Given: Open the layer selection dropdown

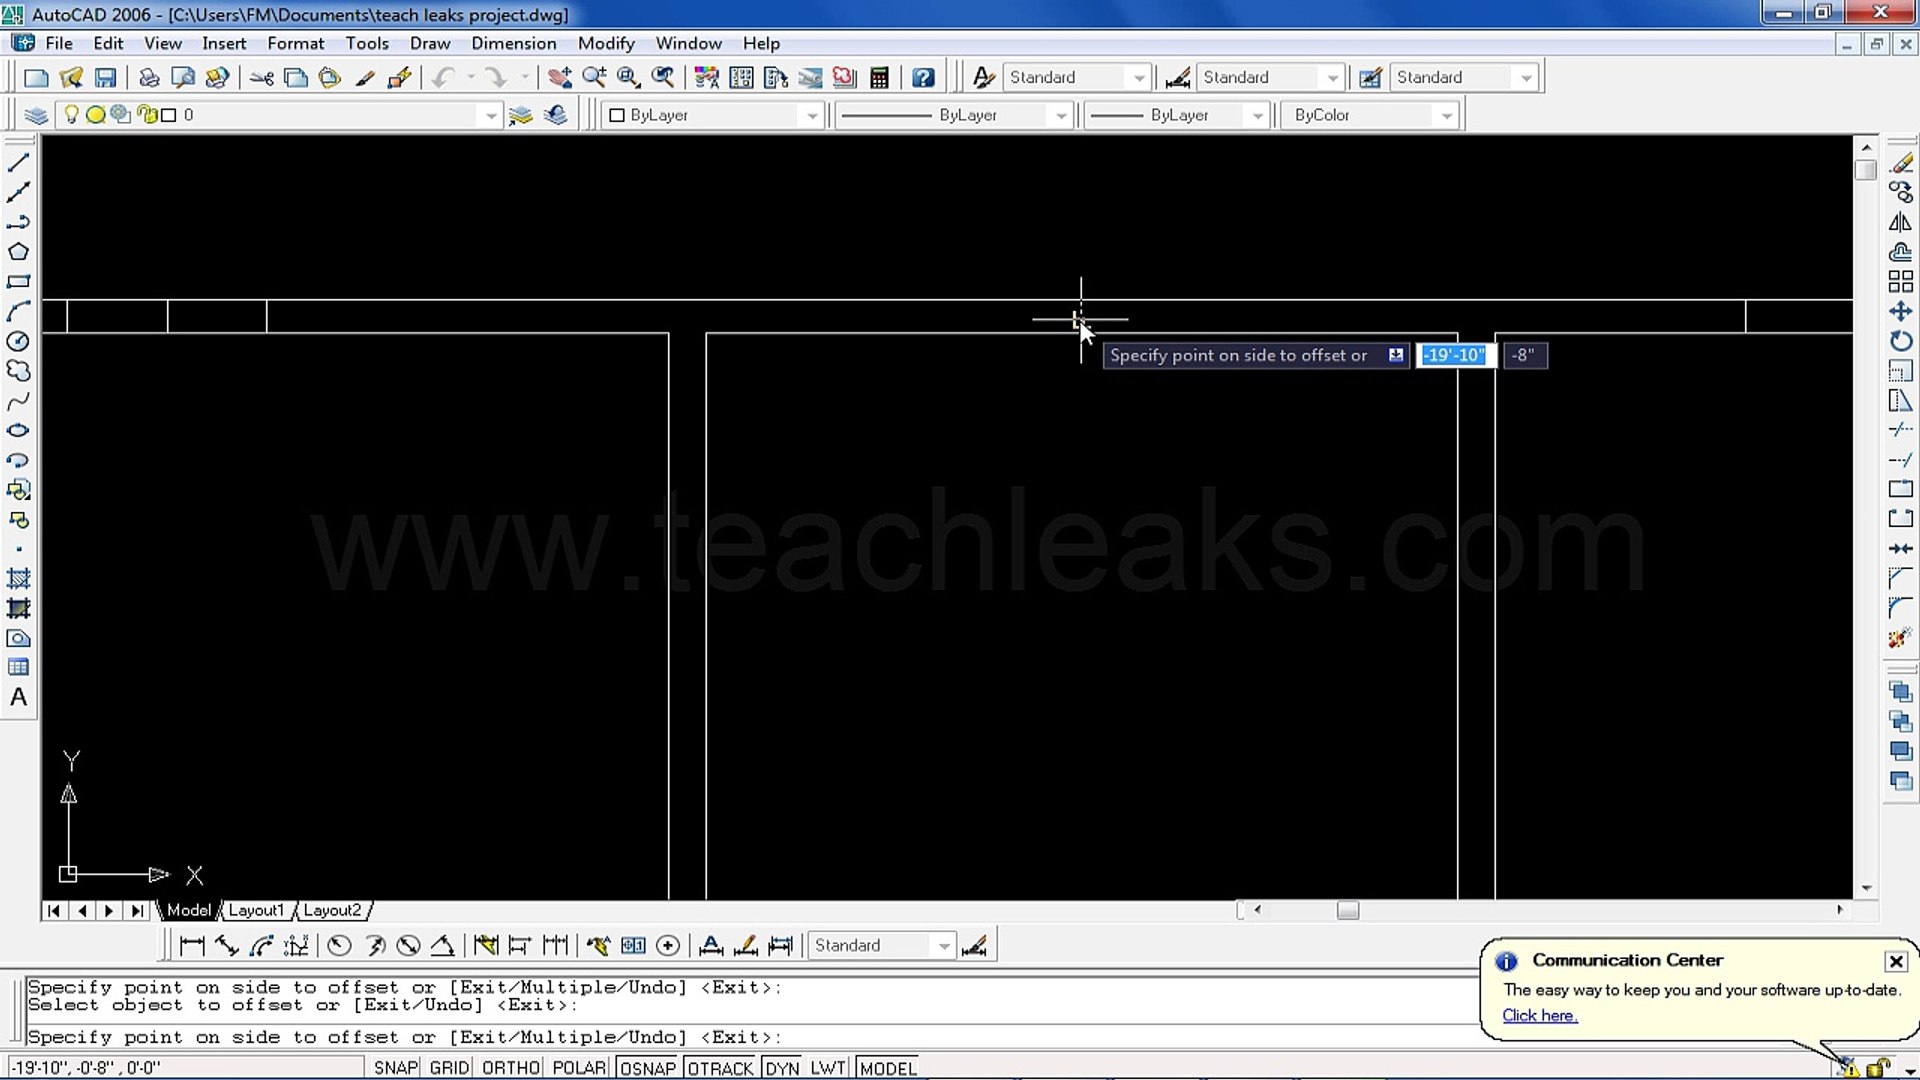Looking at the screenshot, I should [489, 115].
